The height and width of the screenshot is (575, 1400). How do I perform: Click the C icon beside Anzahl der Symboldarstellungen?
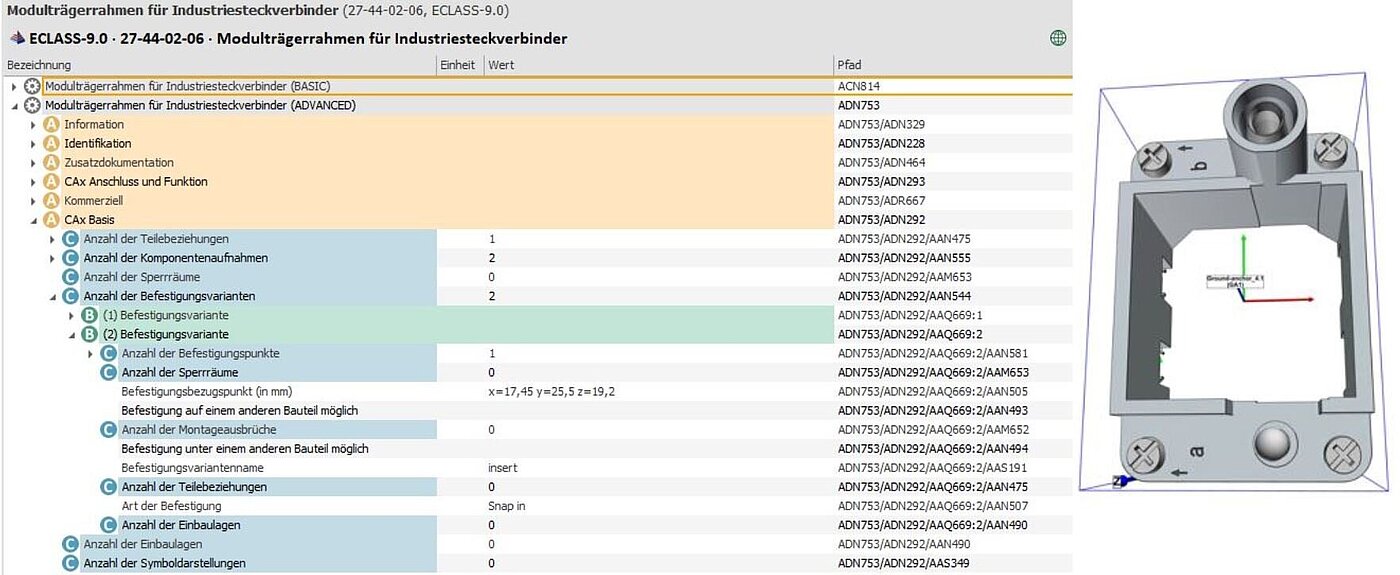coord(71,563)
